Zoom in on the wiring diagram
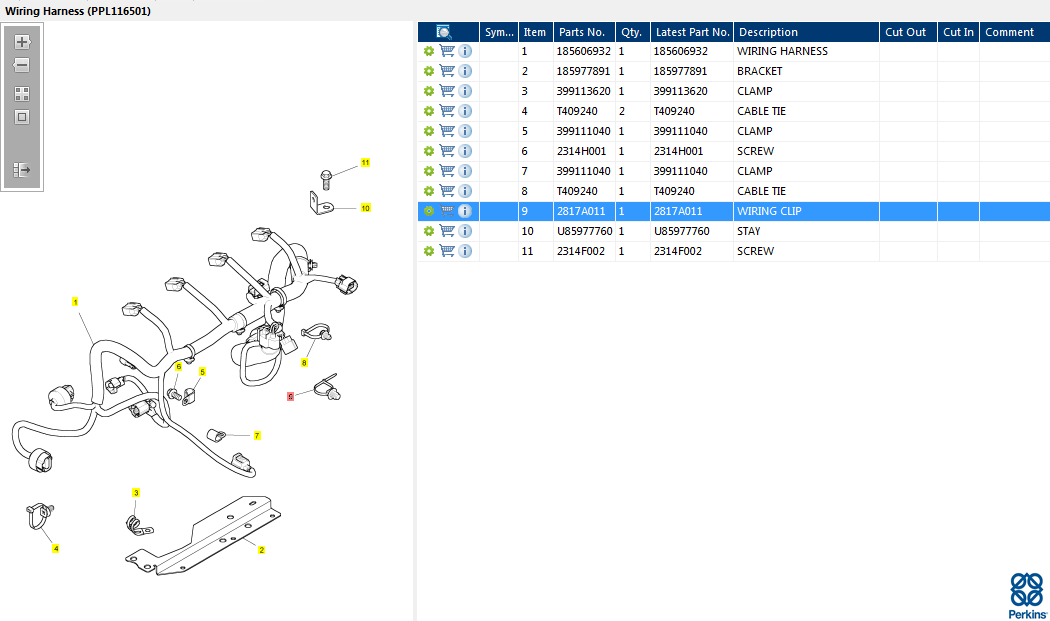1050x621 pixels. pyautogui.click(x=22, y=42)
